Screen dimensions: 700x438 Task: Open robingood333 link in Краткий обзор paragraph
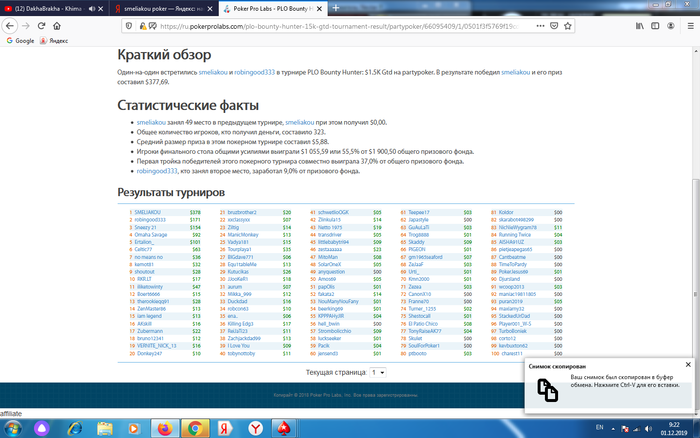tap(254, 72)
